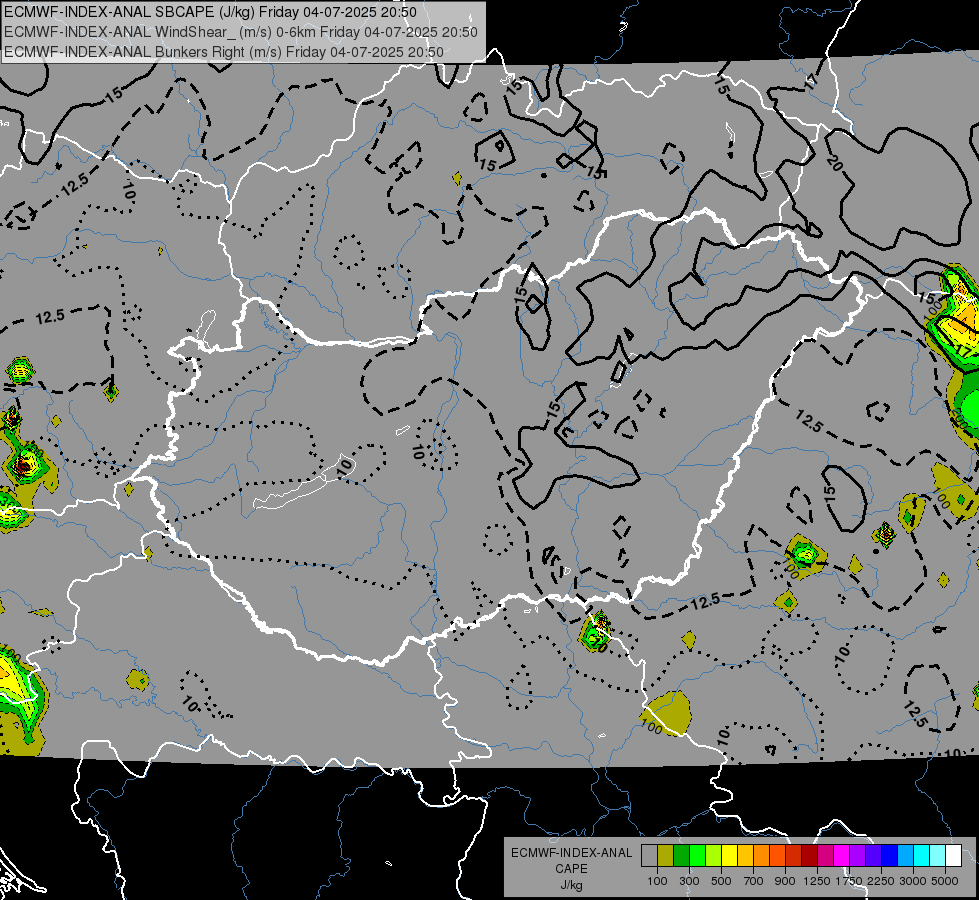979x900 pixels.
Task: Pick the pale cyan legend swatch
Action: [938, 855]
